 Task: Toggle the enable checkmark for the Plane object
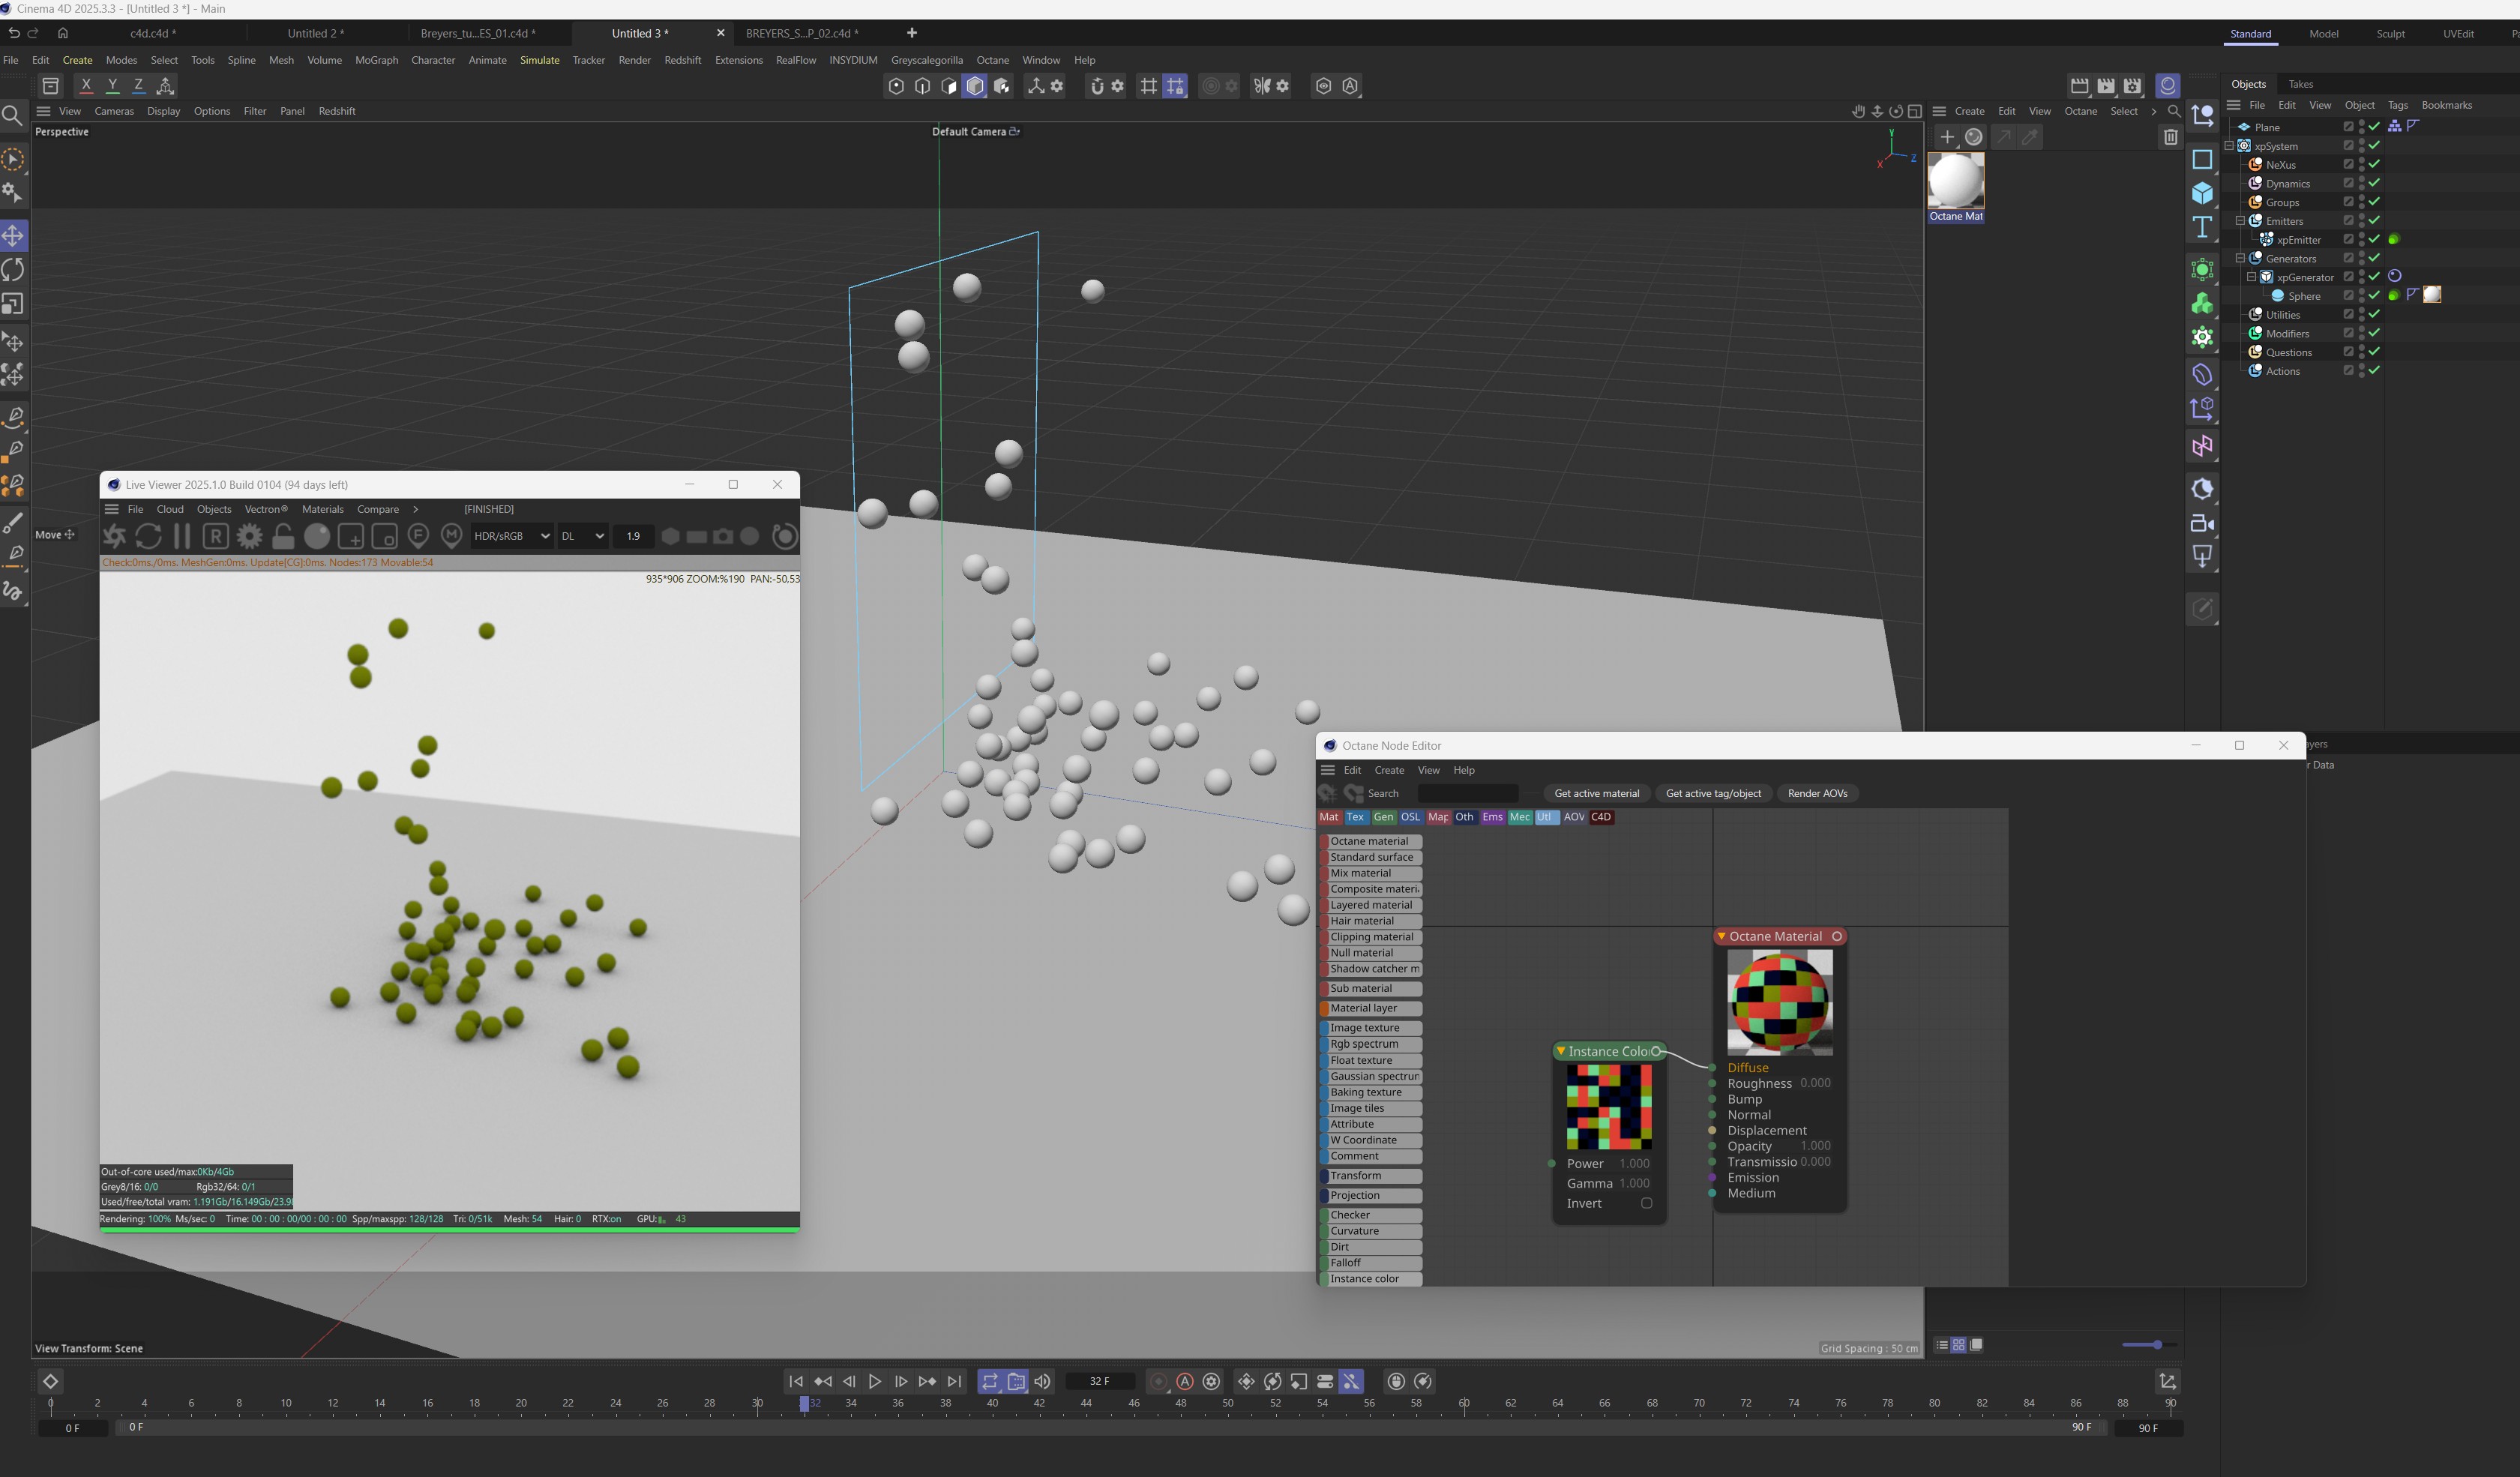2374,127
